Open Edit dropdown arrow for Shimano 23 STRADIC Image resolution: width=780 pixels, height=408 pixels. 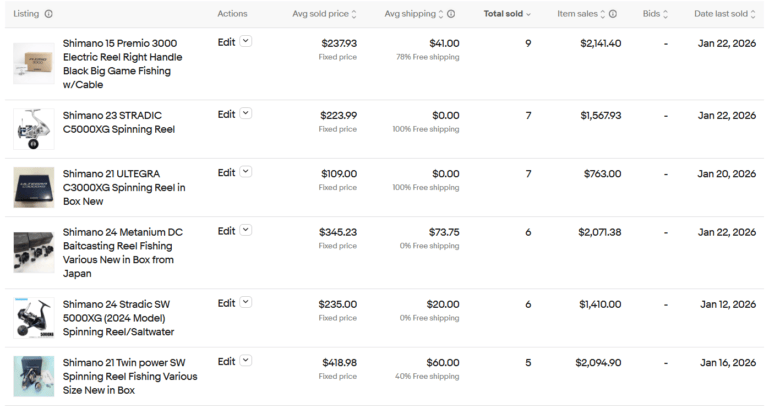(x=246, y=114)
